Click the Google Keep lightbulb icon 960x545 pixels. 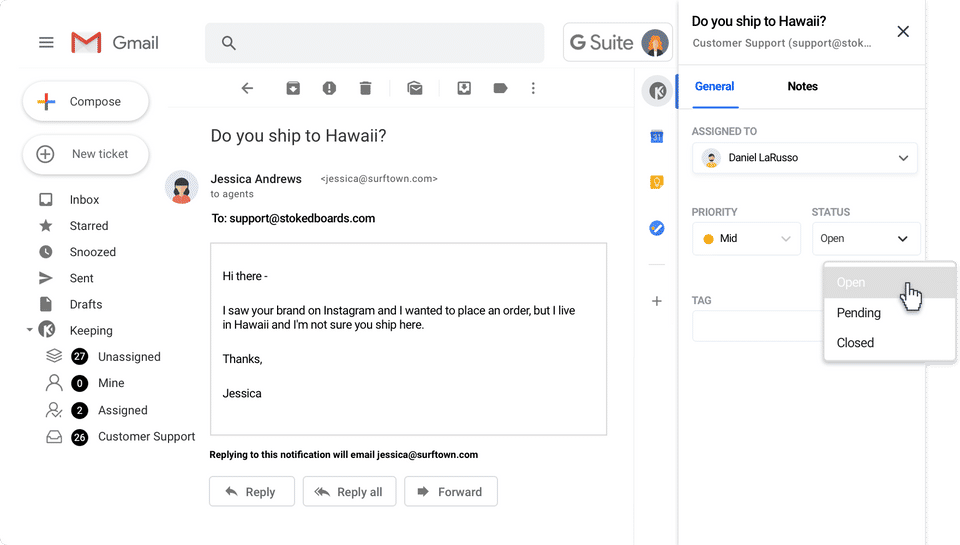coord(657,182)
